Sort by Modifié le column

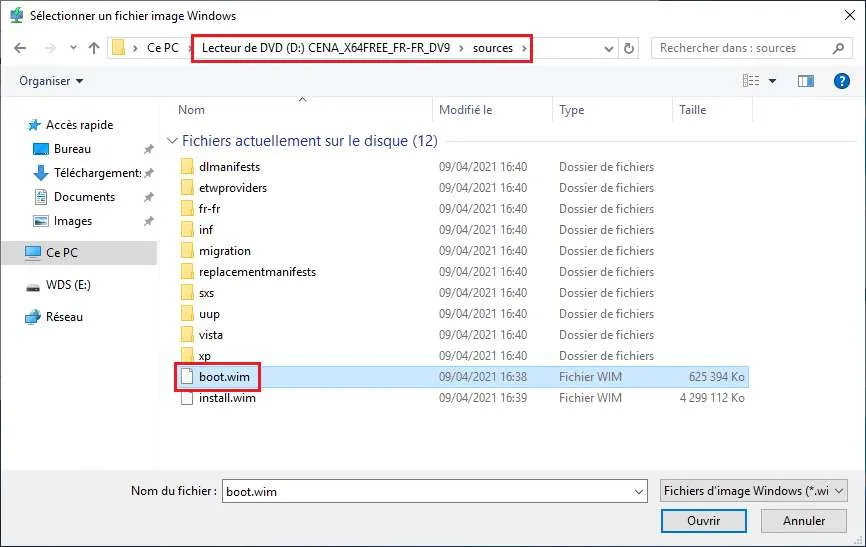[465, 110]
